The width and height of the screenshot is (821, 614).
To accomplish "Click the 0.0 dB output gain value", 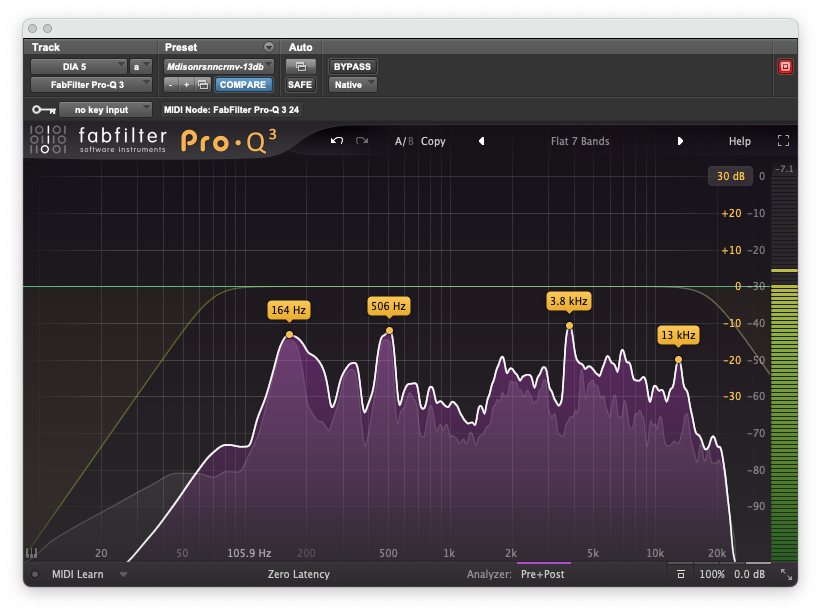I will click(x=749, y=574).
